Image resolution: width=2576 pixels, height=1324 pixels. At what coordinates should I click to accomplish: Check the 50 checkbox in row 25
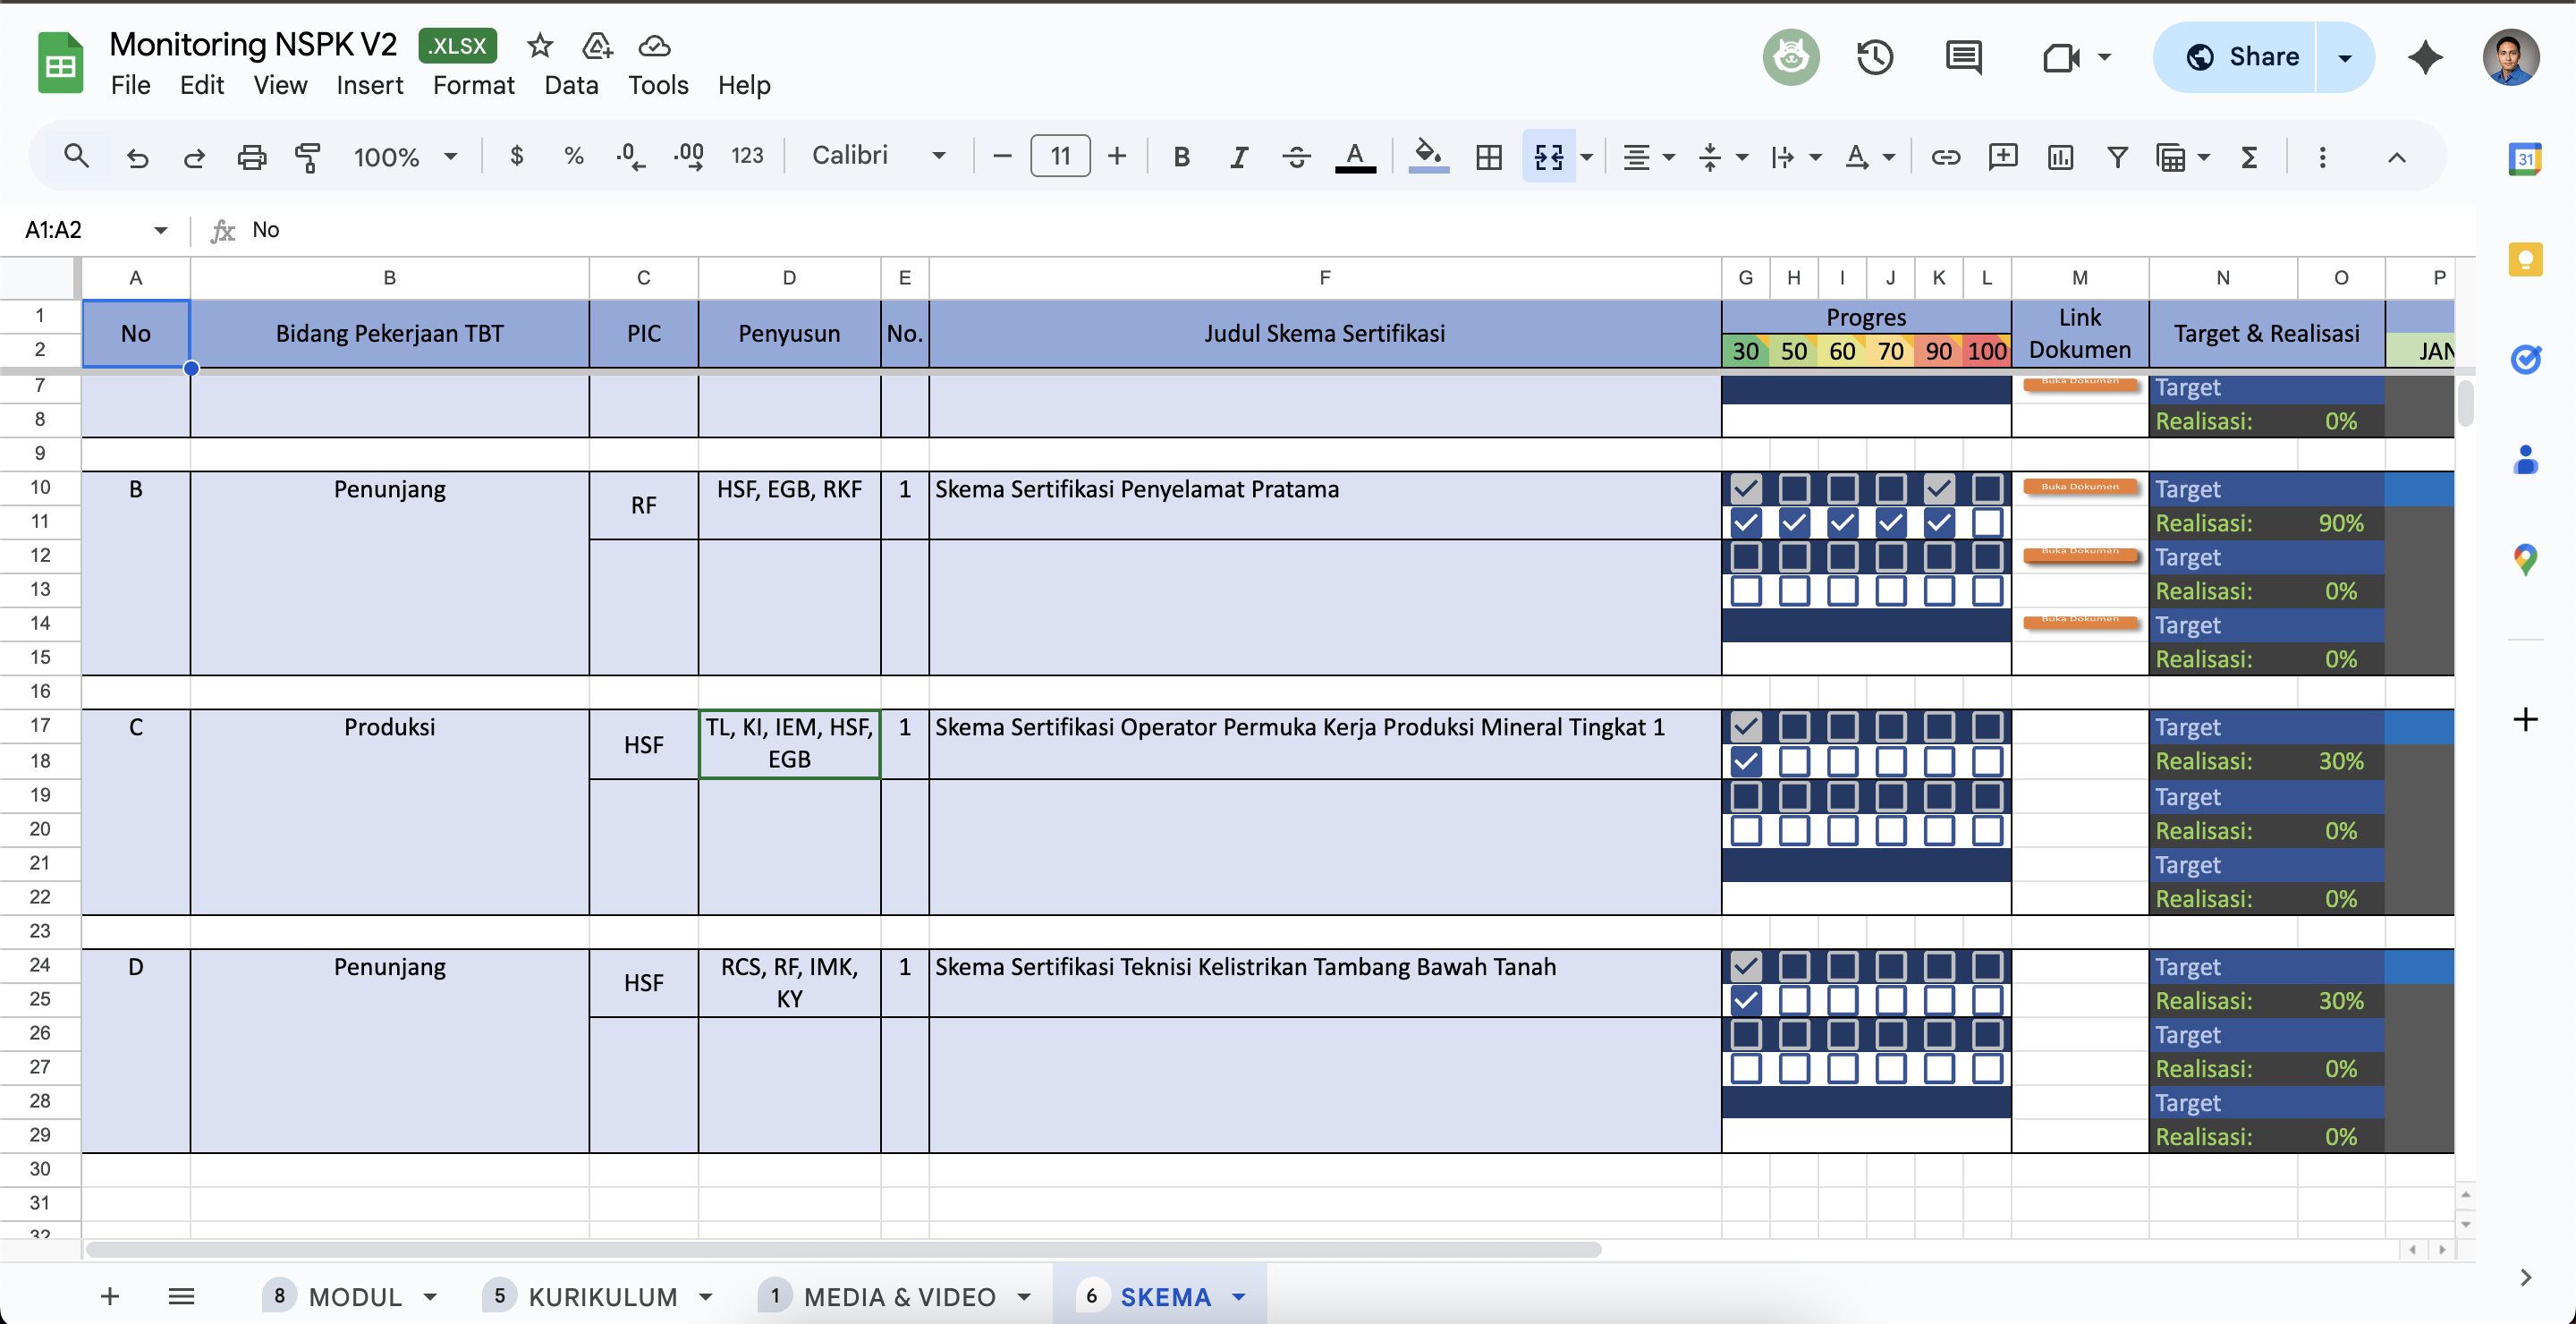click(x=1794, y=1000)
